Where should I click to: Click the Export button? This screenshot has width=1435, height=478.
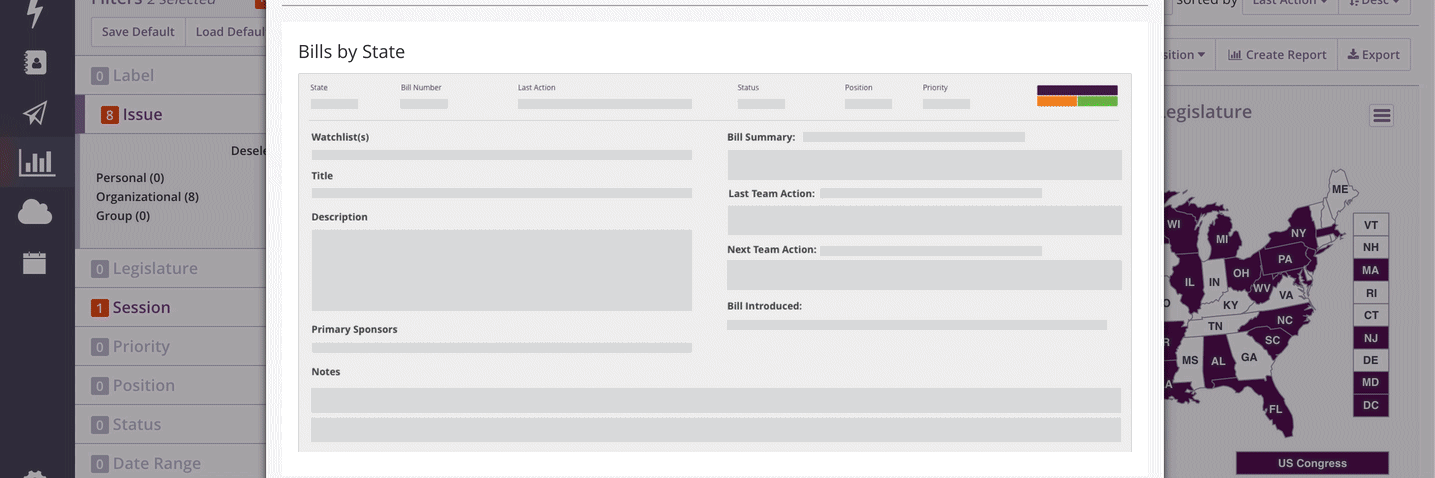(1373, 55)
